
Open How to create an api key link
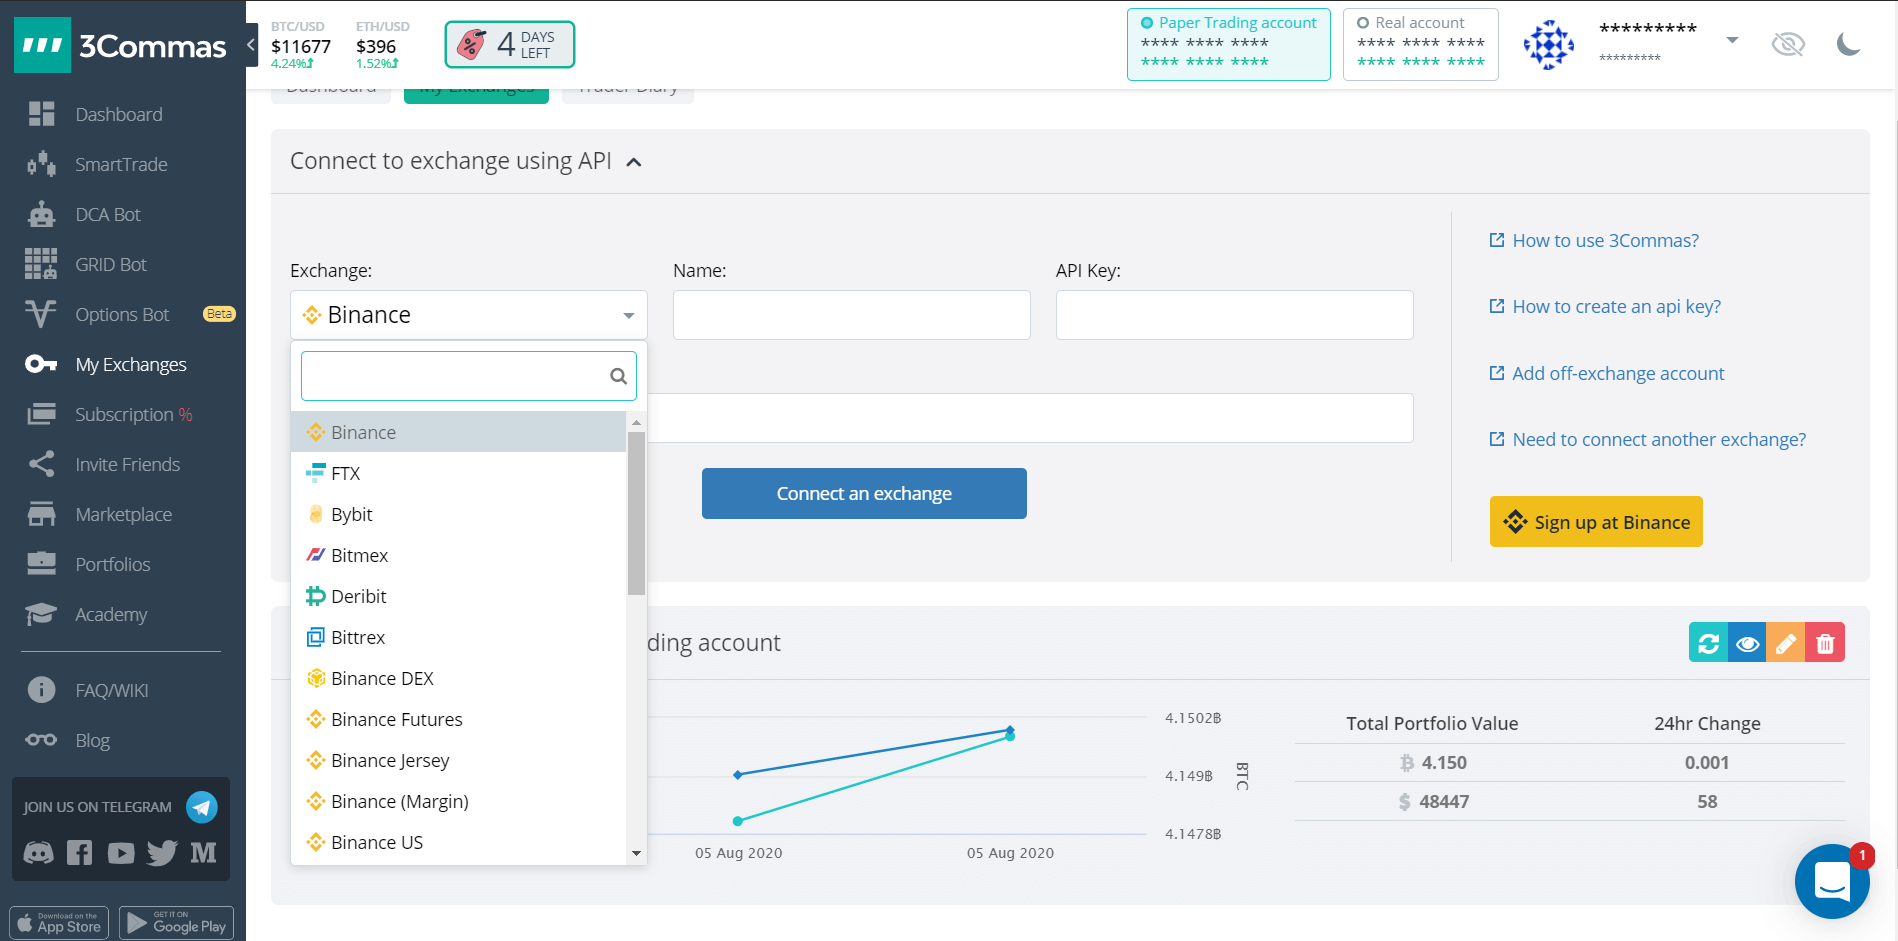1615,307
